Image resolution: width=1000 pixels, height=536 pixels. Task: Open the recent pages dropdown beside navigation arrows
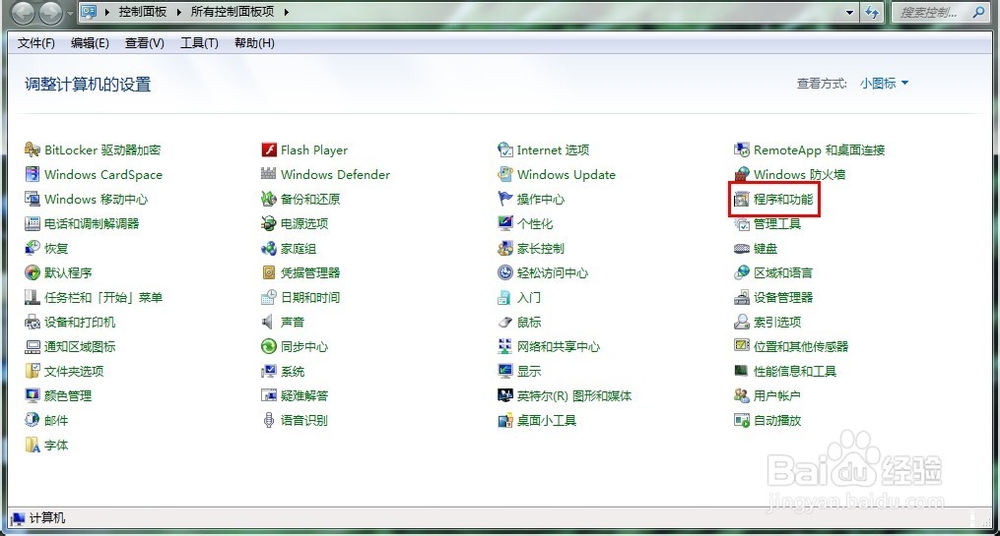tap(70, 12)
